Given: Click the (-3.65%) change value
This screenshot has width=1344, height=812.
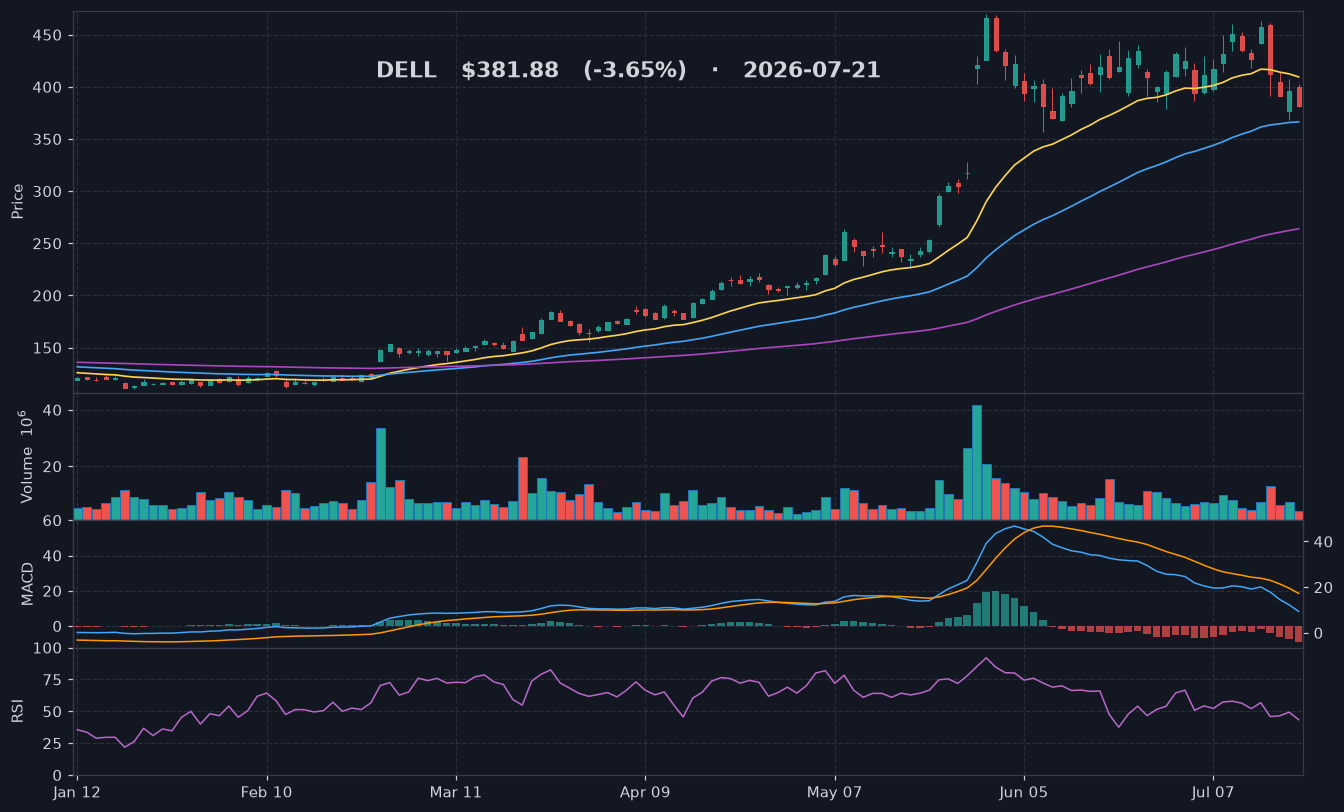Looking at the screenshot, I should click(635, 71).
